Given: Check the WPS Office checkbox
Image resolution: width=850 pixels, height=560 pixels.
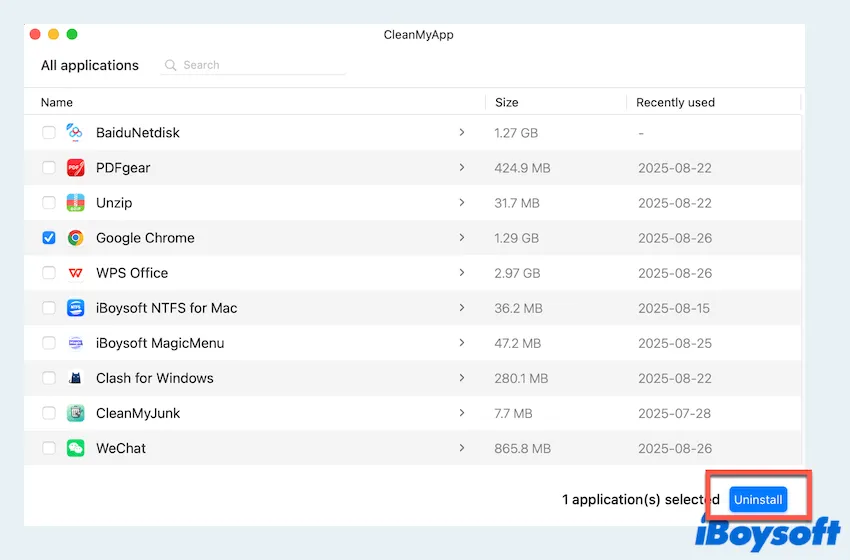Looking at the screenshot, I should coord(49,273).
